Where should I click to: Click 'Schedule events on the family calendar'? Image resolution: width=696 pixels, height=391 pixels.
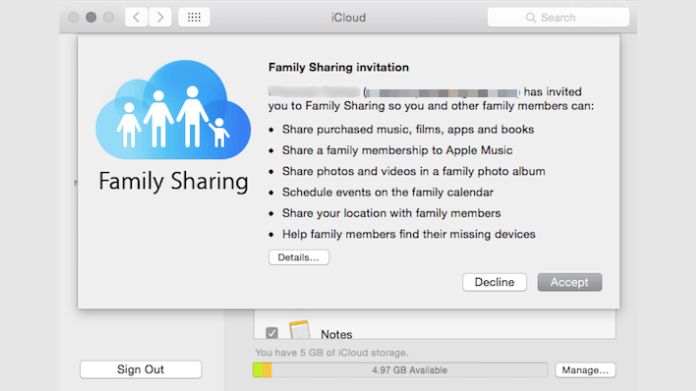[x=388, y=192]
